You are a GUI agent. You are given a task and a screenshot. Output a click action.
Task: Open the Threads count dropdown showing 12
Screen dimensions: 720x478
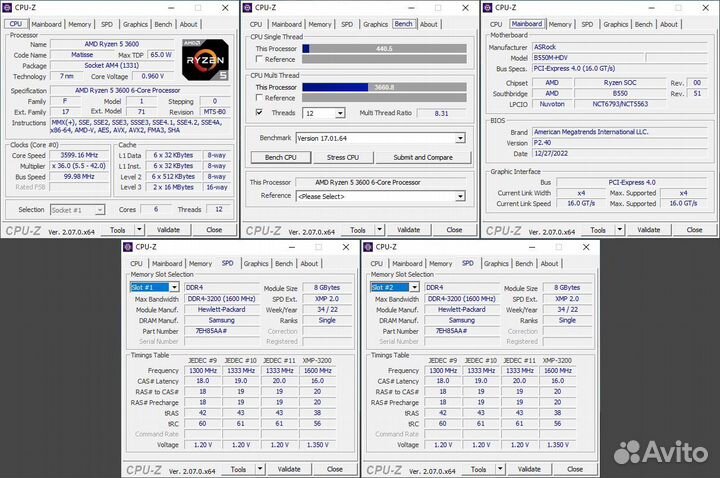[340, 113]
